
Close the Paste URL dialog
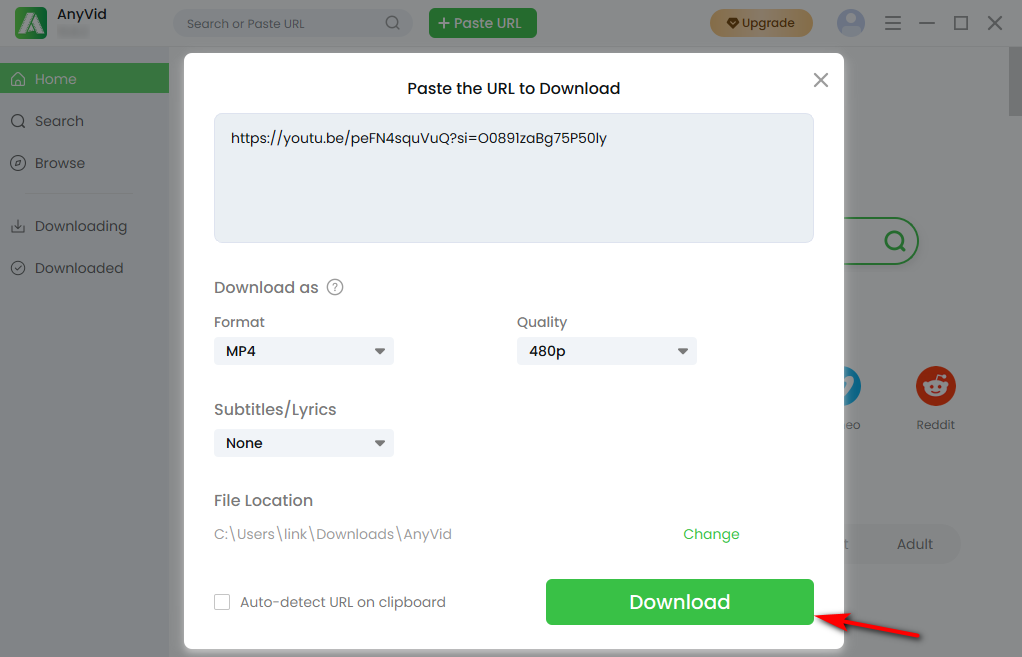point(821,80)
